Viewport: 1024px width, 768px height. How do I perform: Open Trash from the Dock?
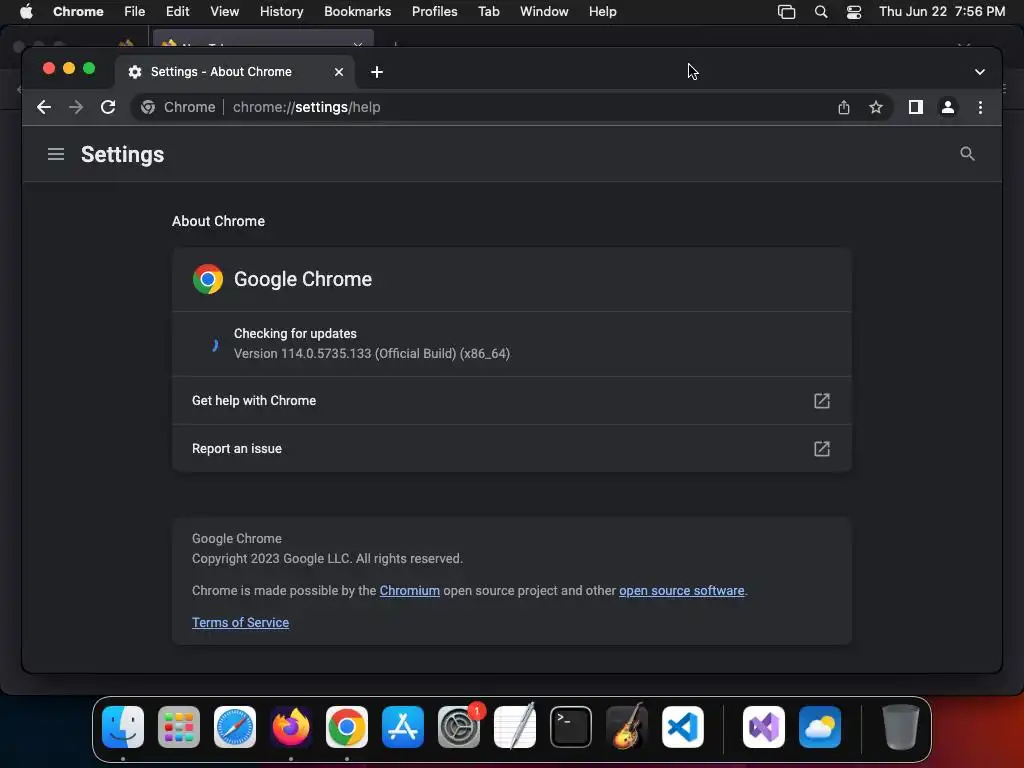coord(901,727)
